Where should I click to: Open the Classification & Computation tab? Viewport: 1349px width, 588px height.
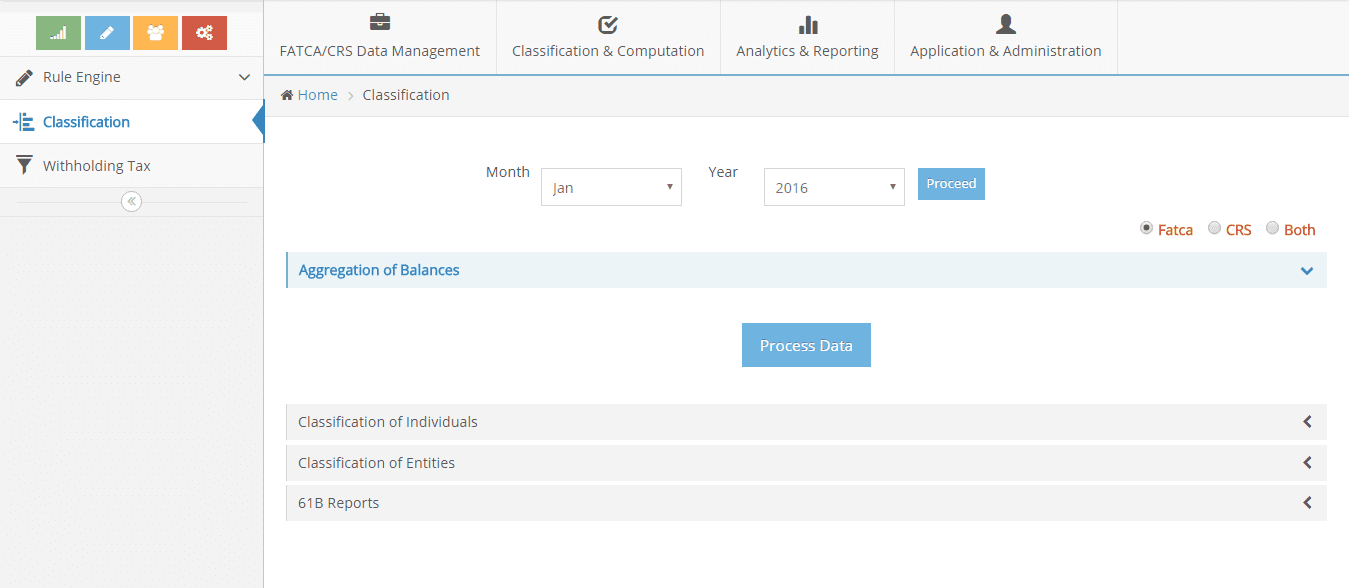click(608, 38)
